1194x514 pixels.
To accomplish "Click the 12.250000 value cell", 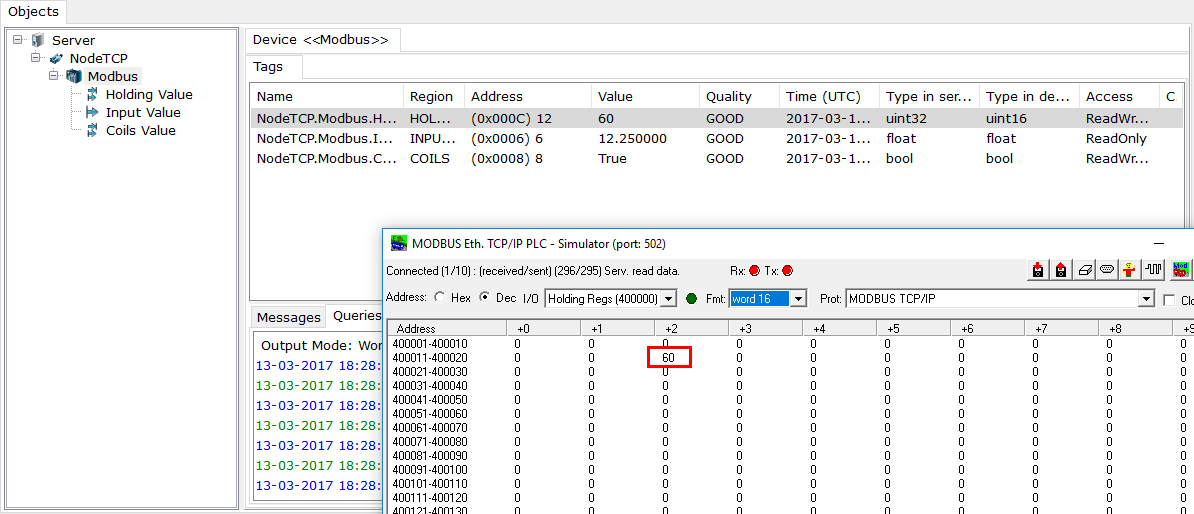I will 631,139.
